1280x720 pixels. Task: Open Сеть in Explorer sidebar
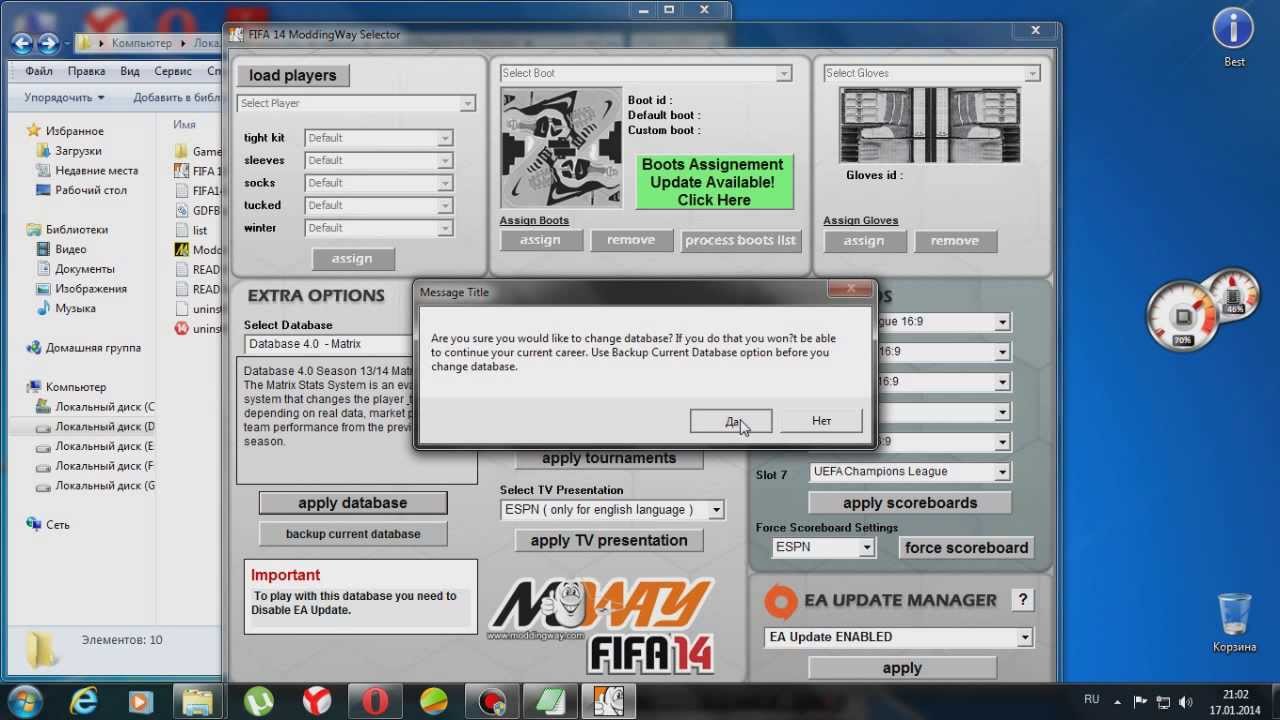click(x=58, y=524)
